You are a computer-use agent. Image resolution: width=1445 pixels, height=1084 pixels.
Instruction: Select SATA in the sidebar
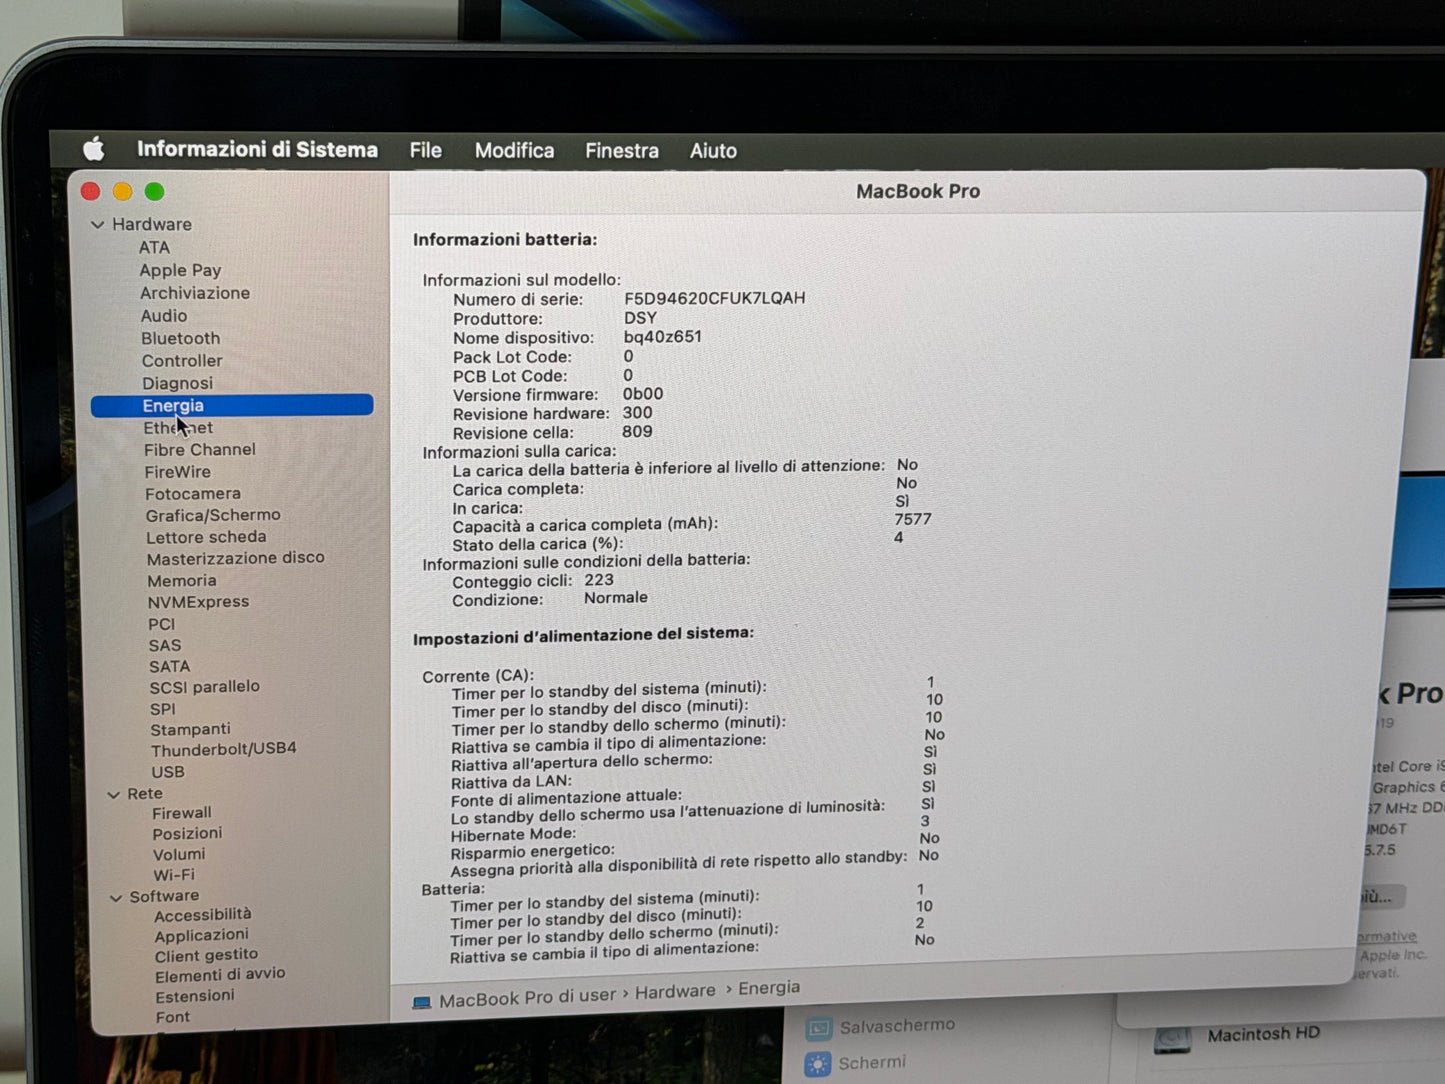click(x=169, y=667)
